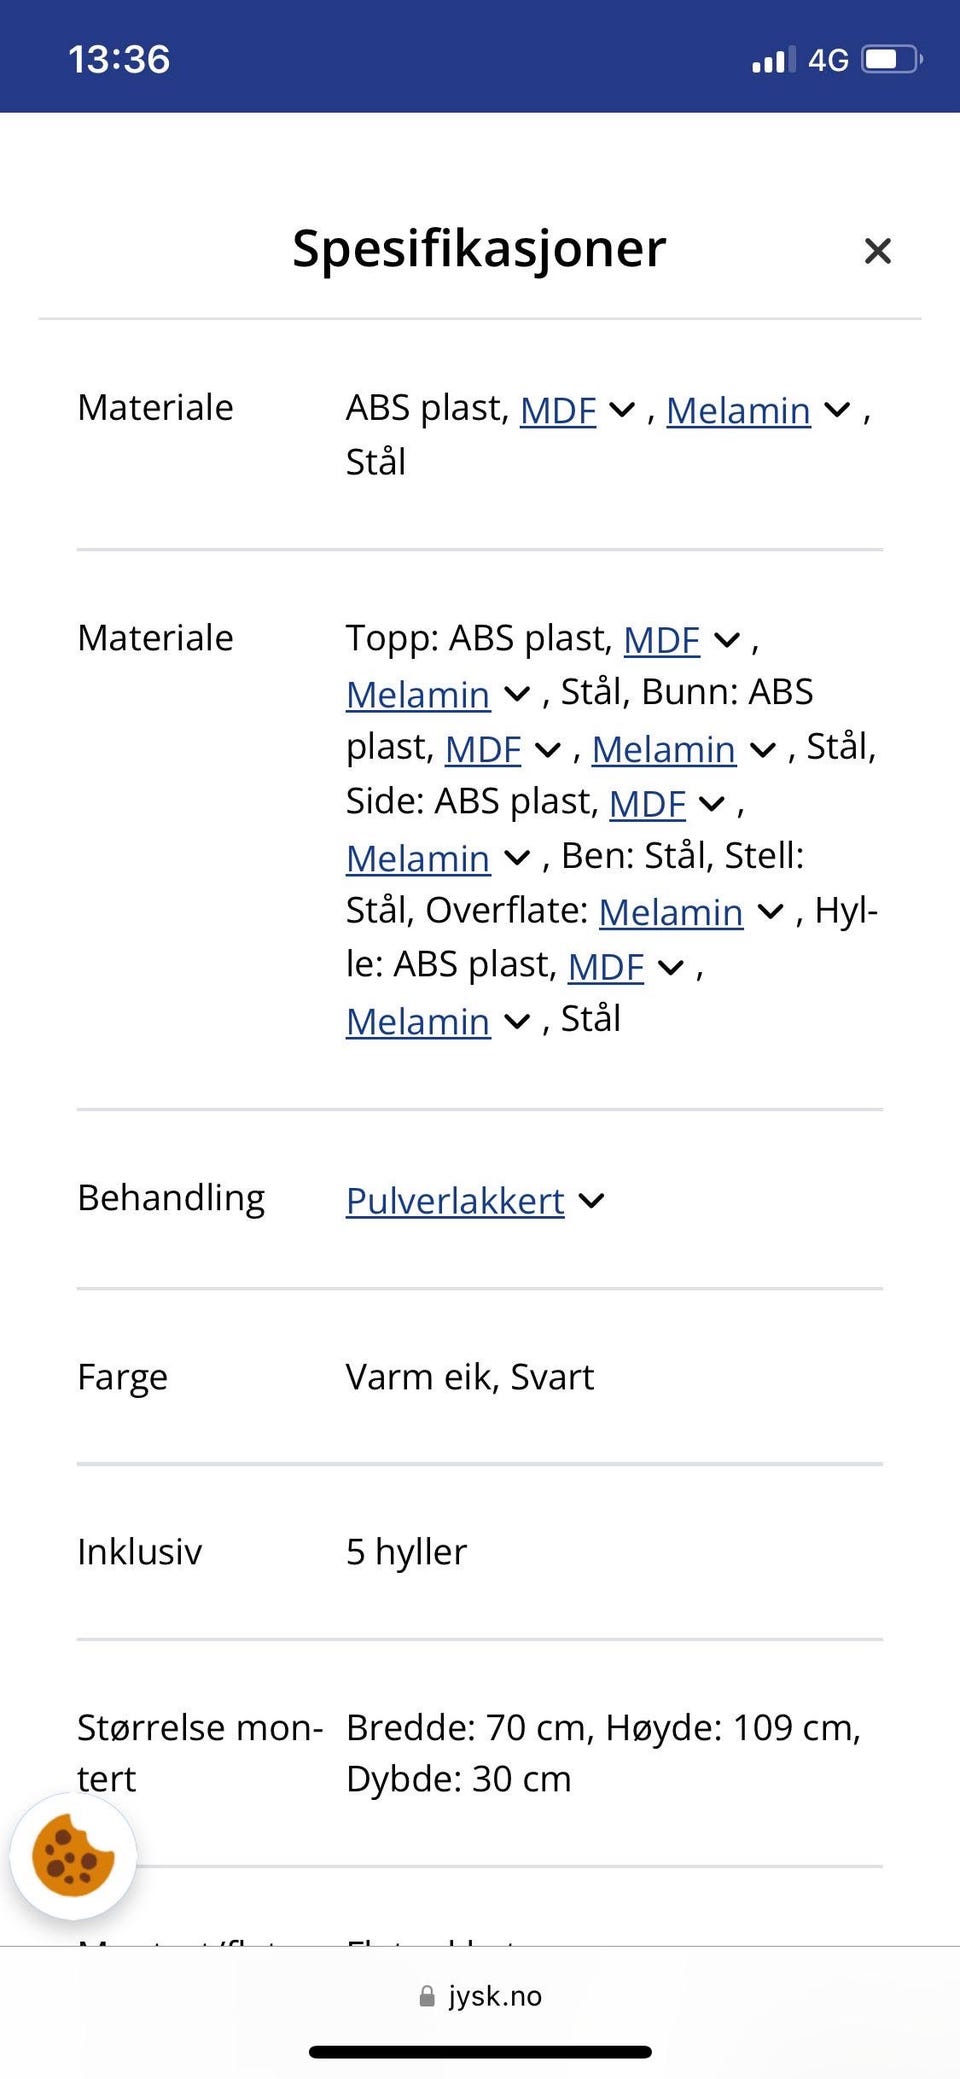Image resolution: width=960 pixels, height=2079 pixels.
Task: Click MDF link after 'Topp: ABS plast'
Action: 661,640
